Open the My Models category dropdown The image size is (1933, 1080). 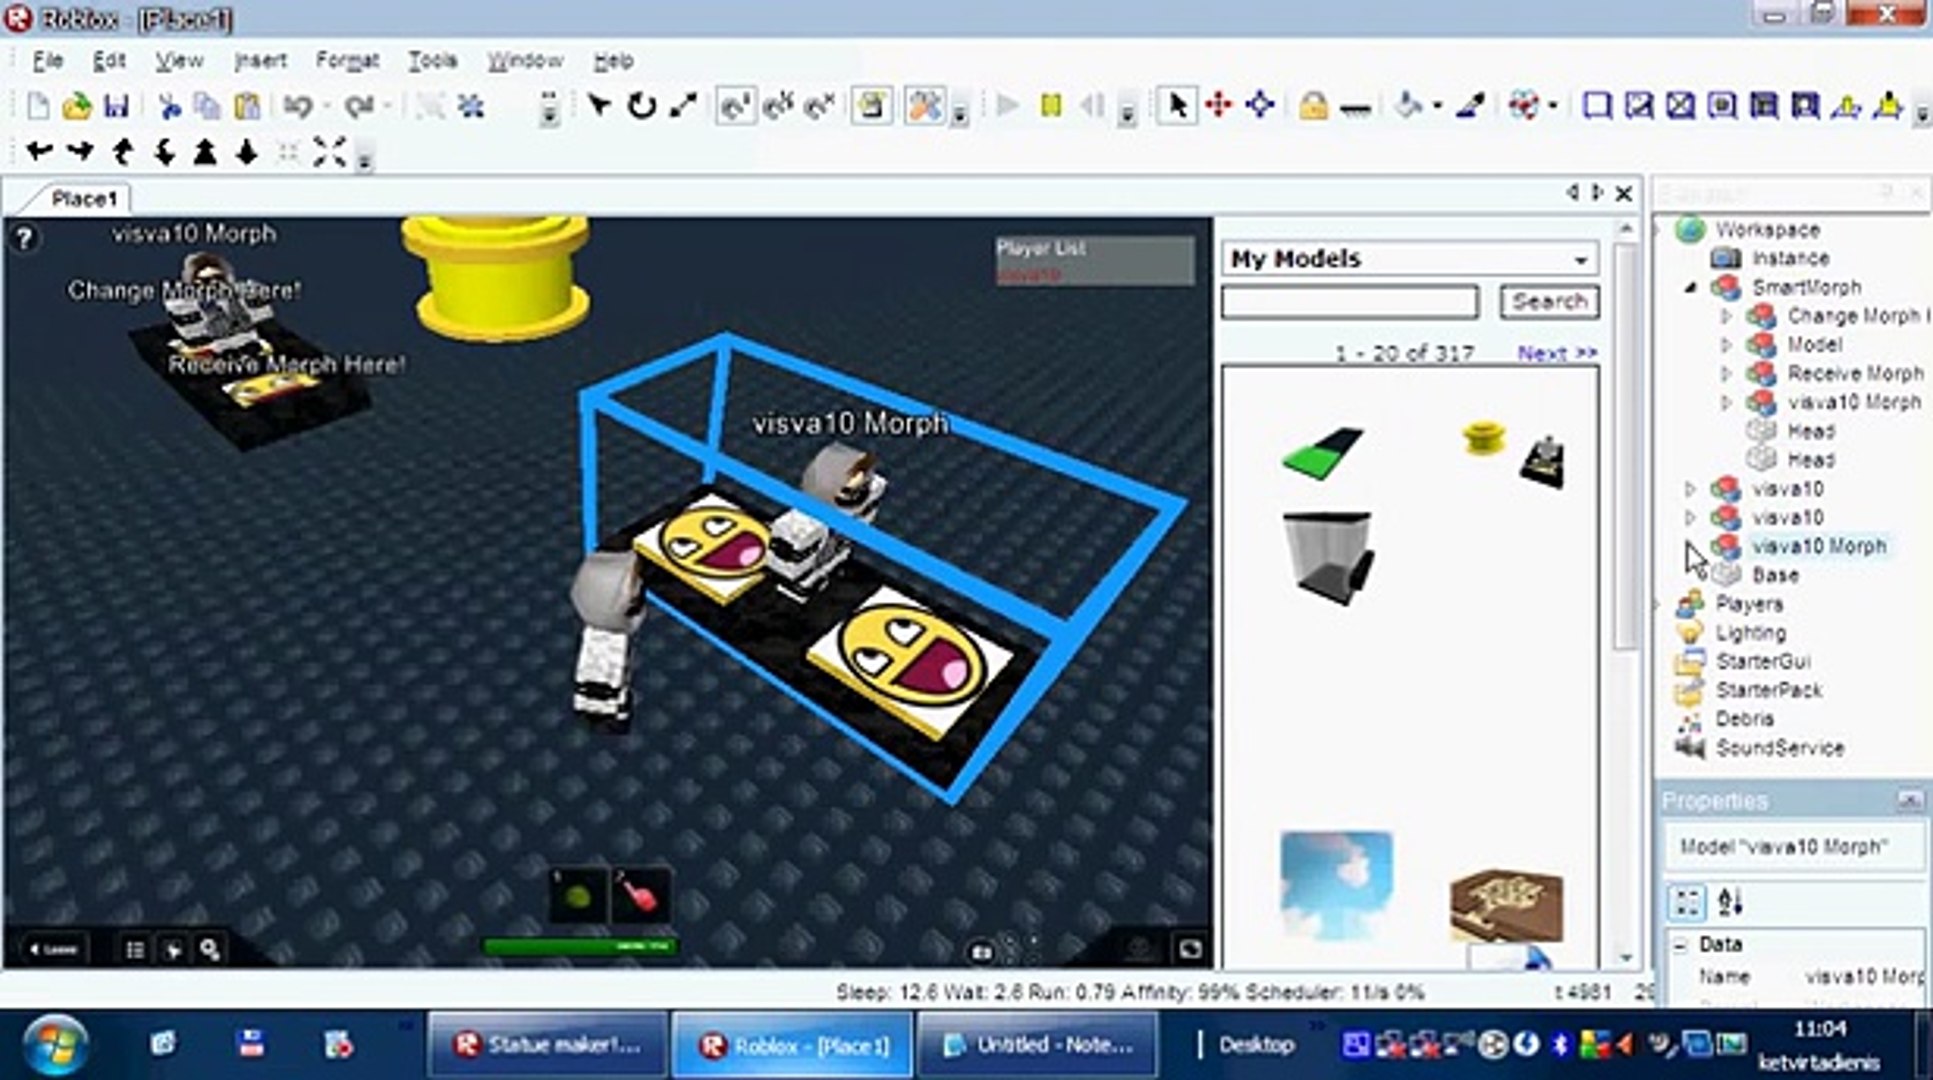(x=1580, y=260)
